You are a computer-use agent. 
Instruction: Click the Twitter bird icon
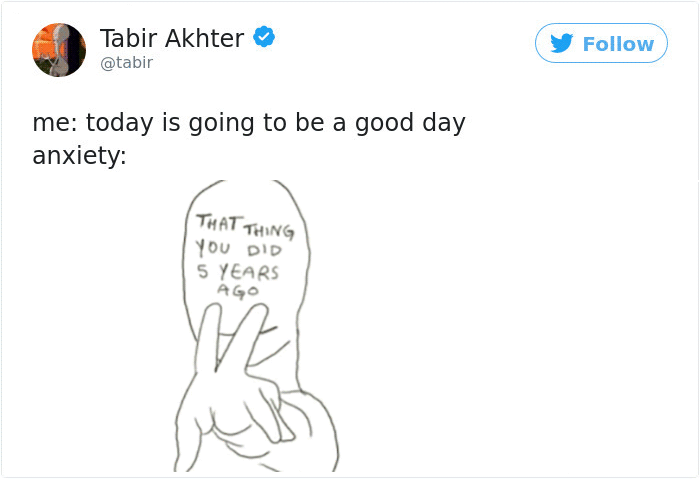(562, 43)
